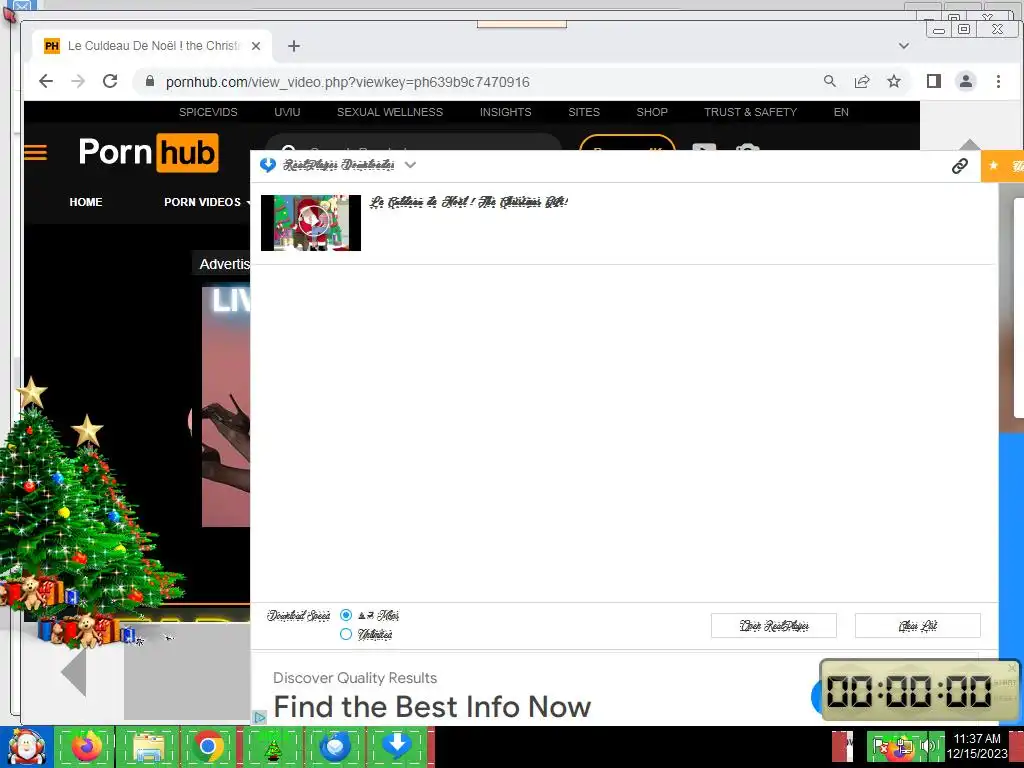Click the video title in the download list
Screen dimensions: 1024x768
[x=468, y=202]
